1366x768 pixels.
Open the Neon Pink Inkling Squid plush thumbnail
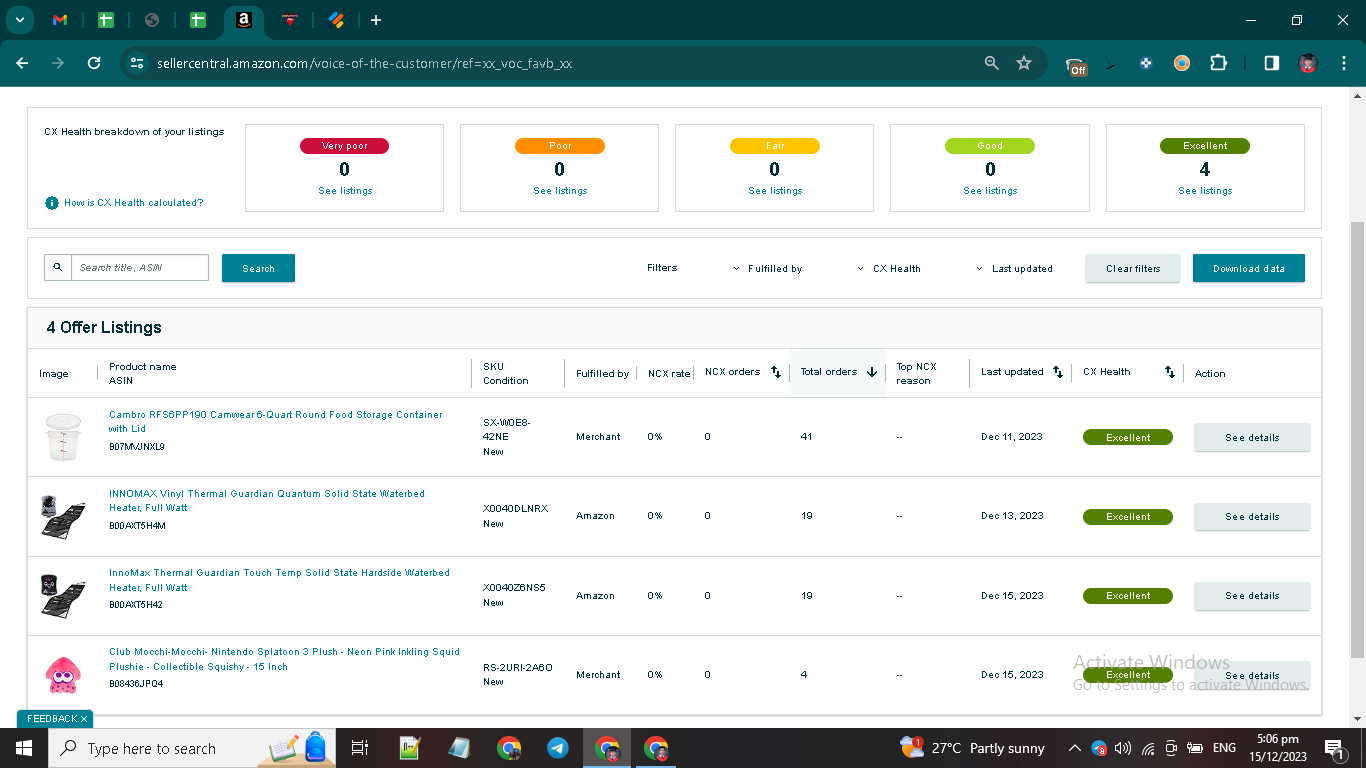click(x=61, y=675)
